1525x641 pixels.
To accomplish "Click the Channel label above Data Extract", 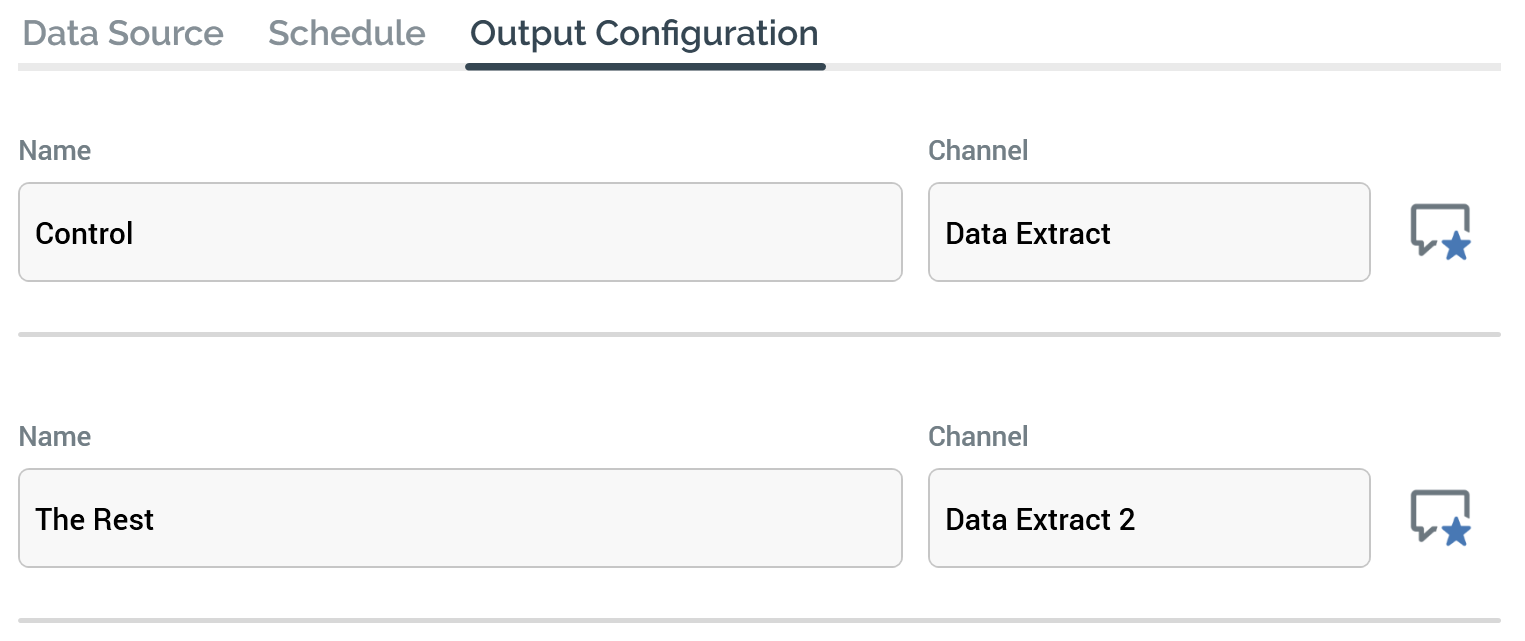I will click(x=978, y=151).
